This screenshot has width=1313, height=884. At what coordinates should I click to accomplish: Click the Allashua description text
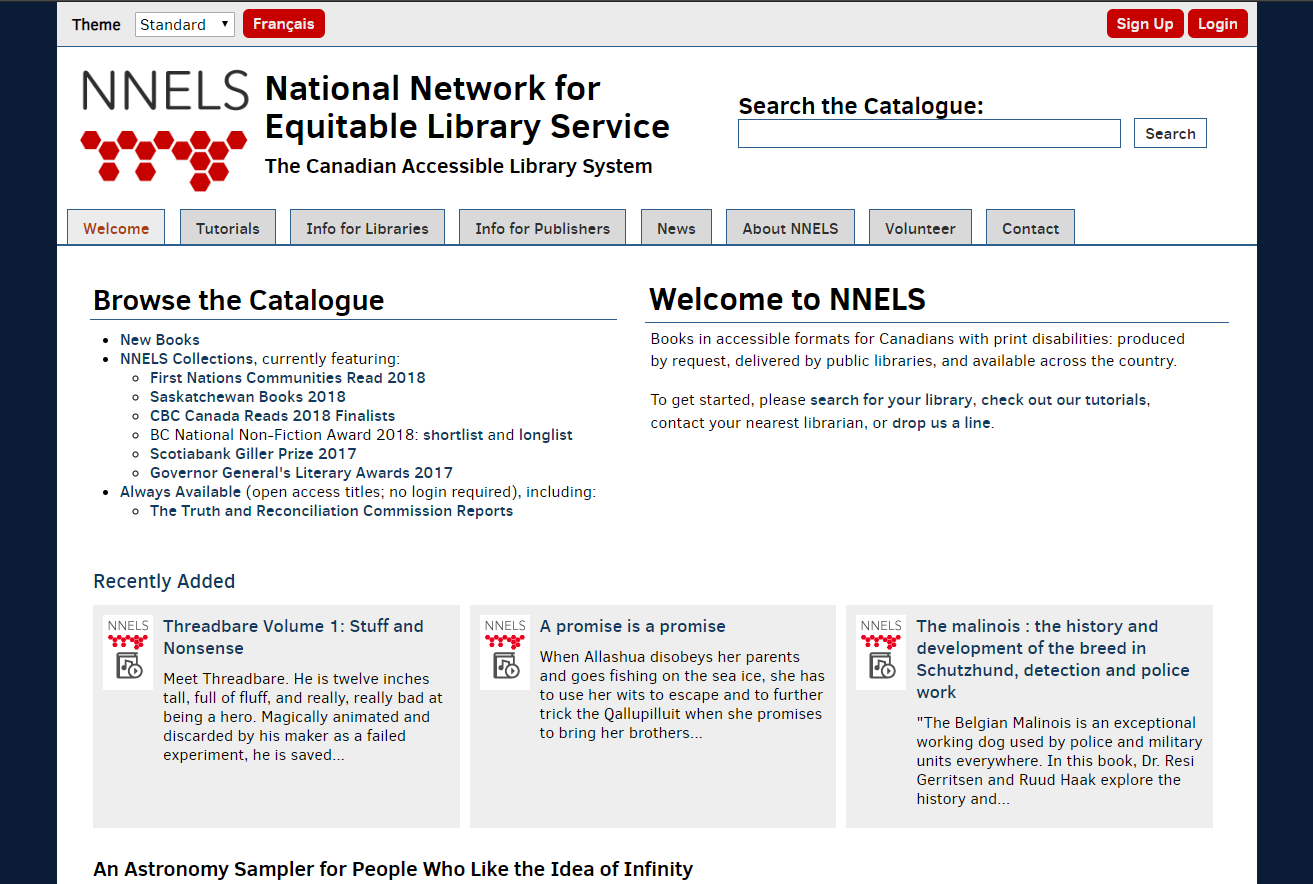coord(682,695)
